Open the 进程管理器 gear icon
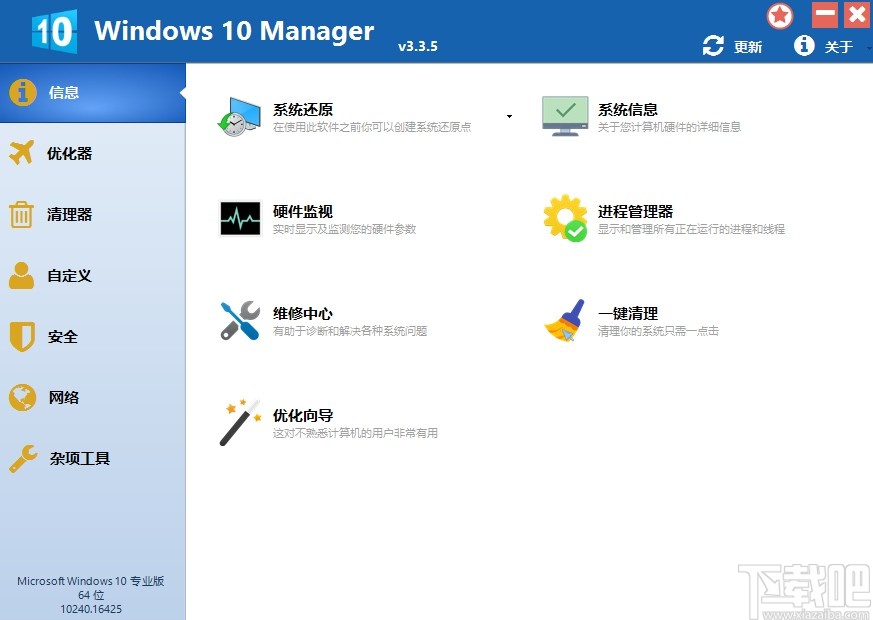This screenshot has width=873, height=620. [x=564, y=219]
